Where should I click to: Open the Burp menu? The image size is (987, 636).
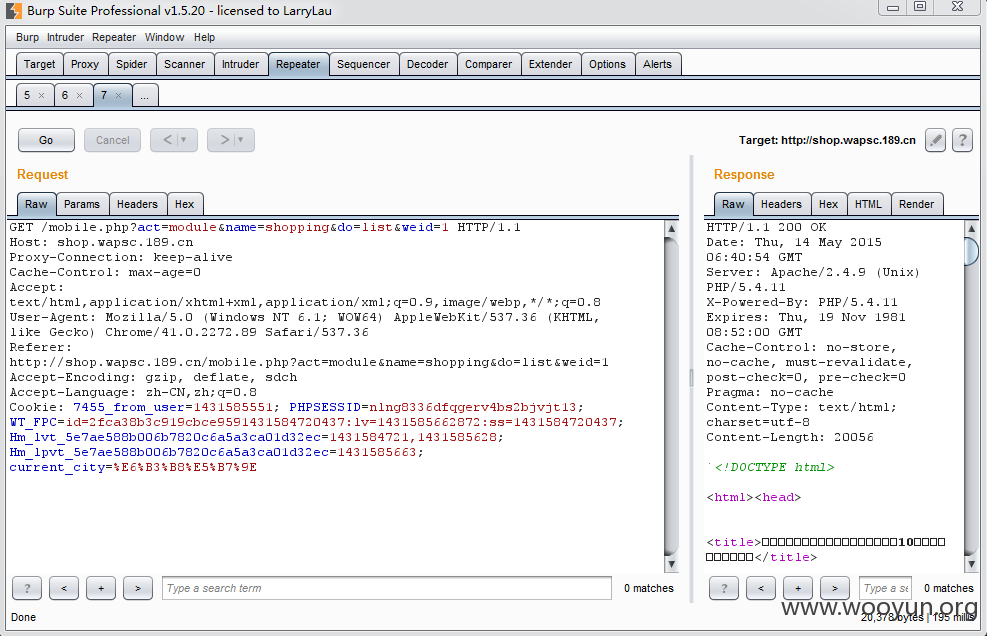pos(27,37)
